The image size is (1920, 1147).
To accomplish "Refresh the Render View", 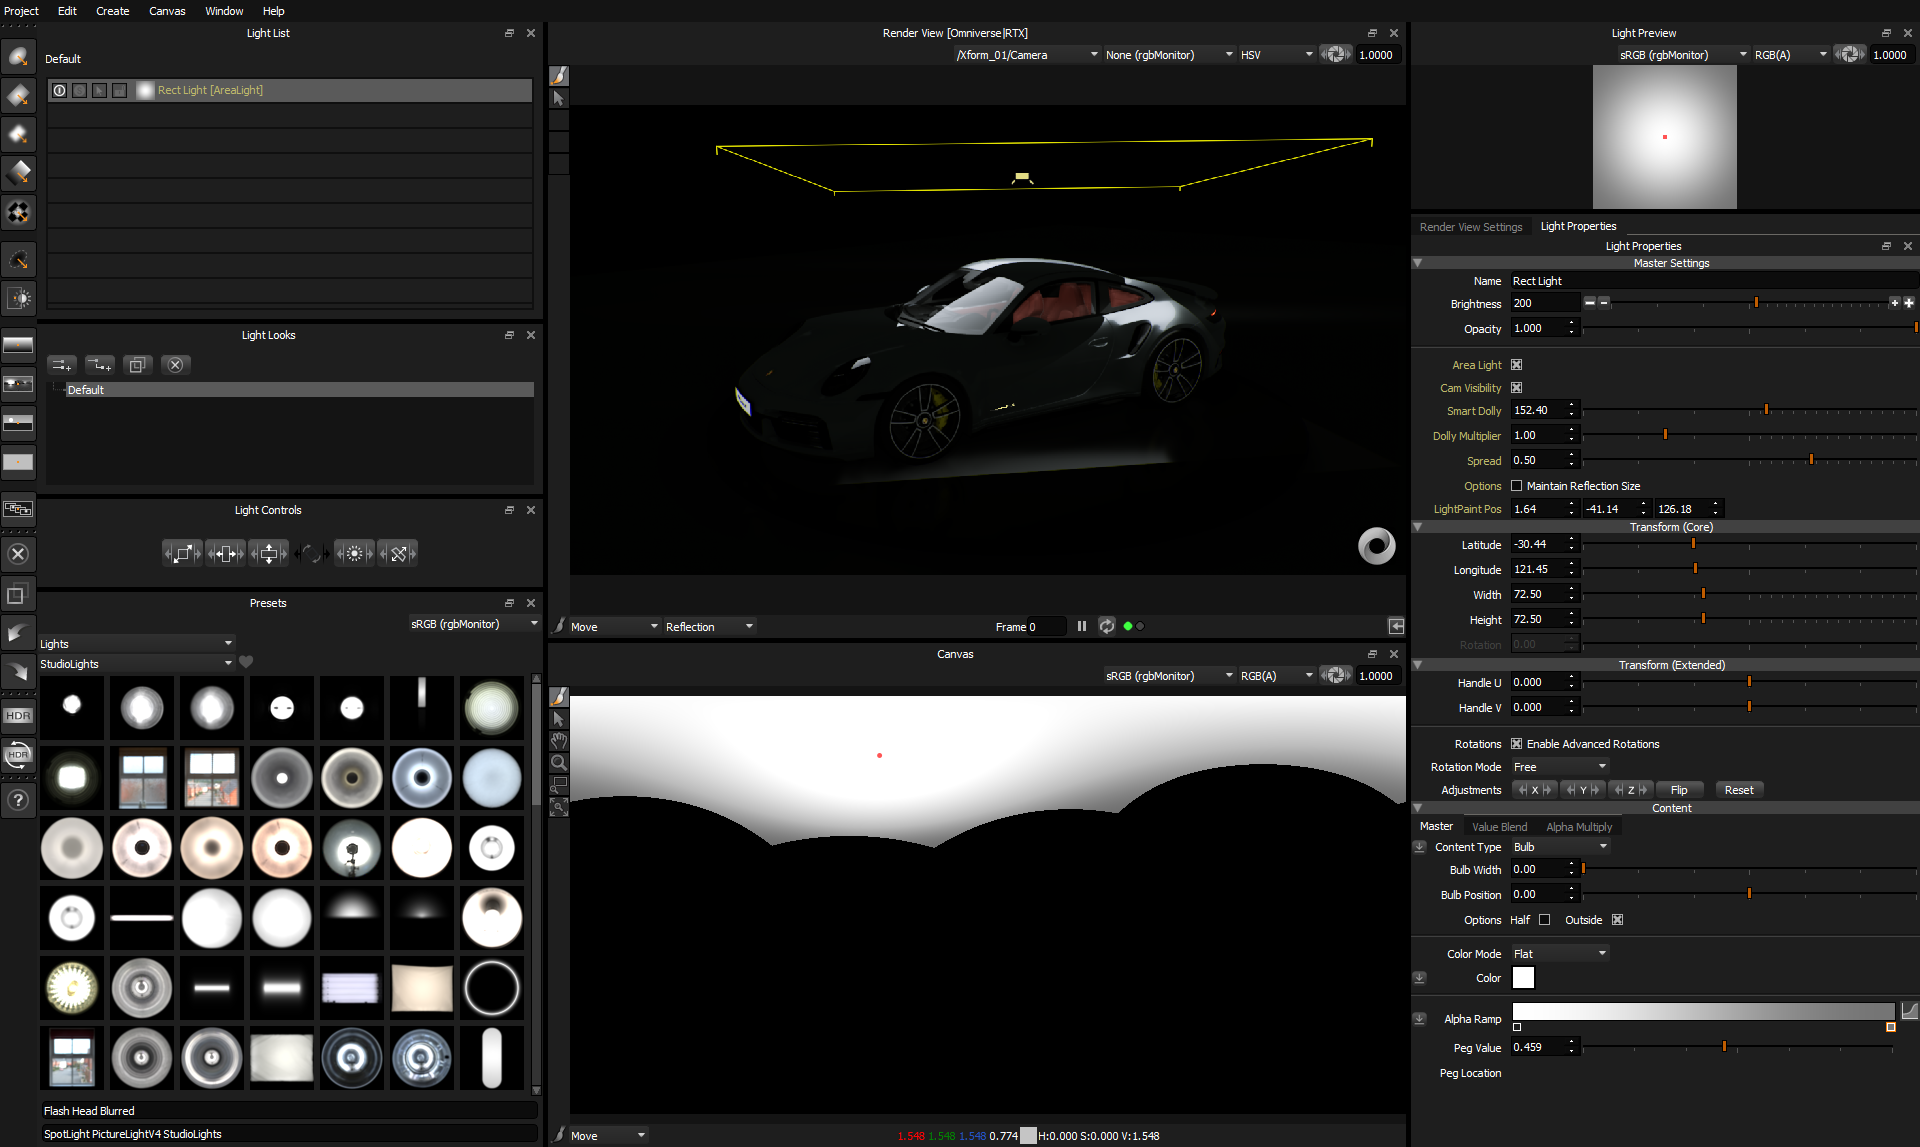I will coord(1107,627).
